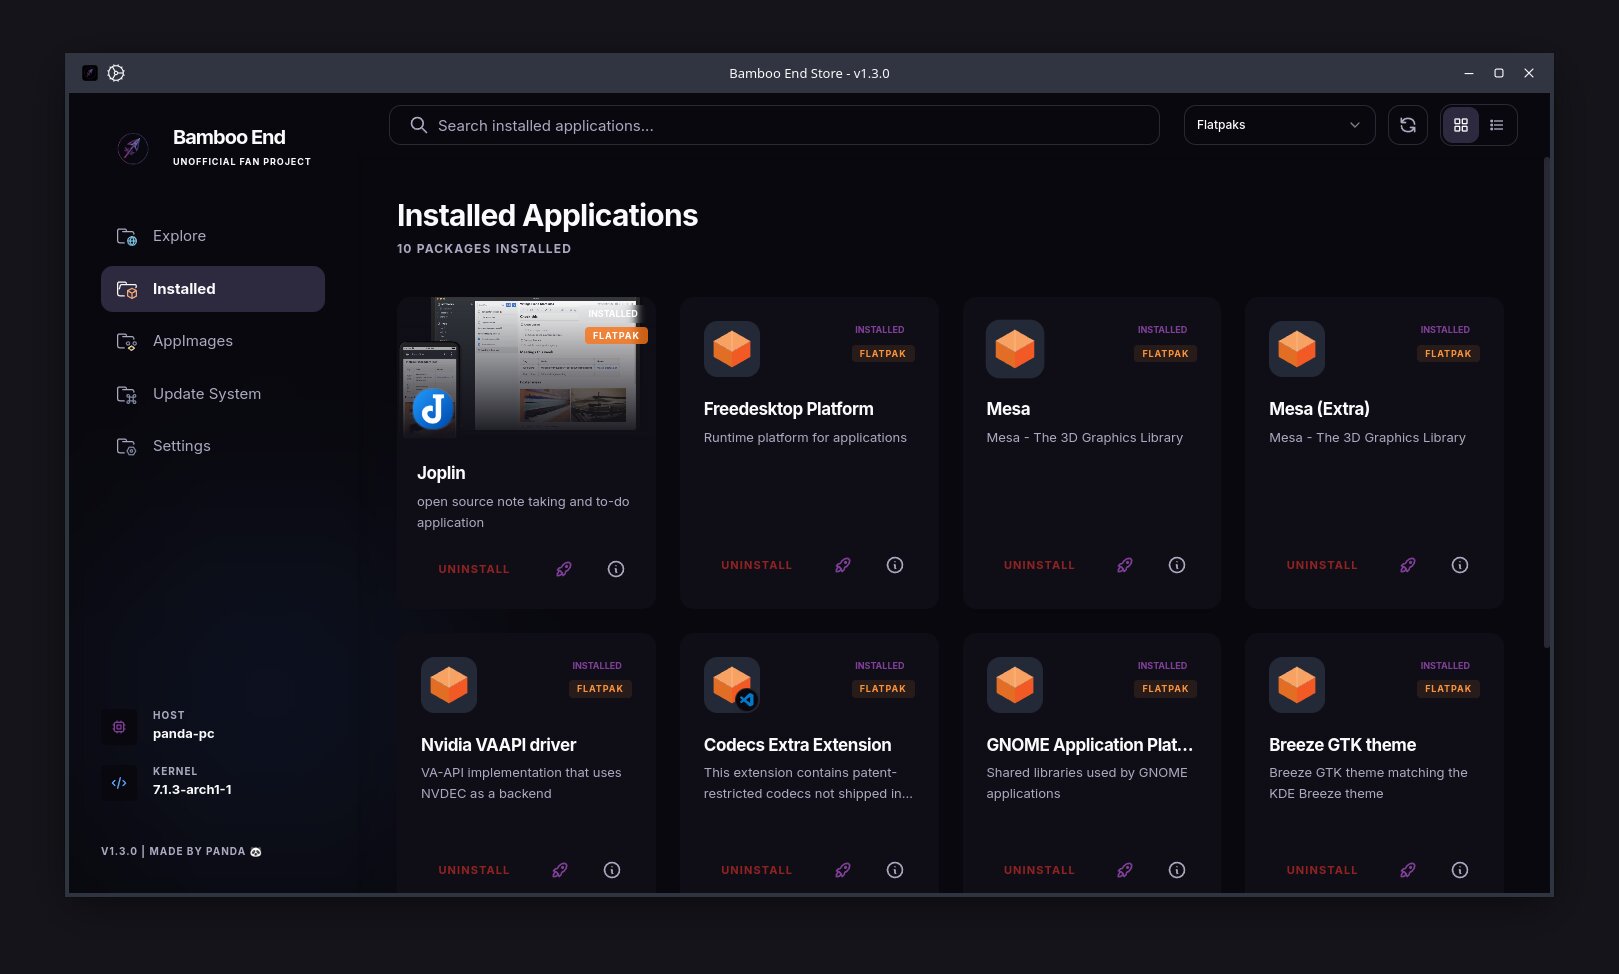Go to the Explore section
The height and width of the screenshot is (974, 1619).
[213, 236]
